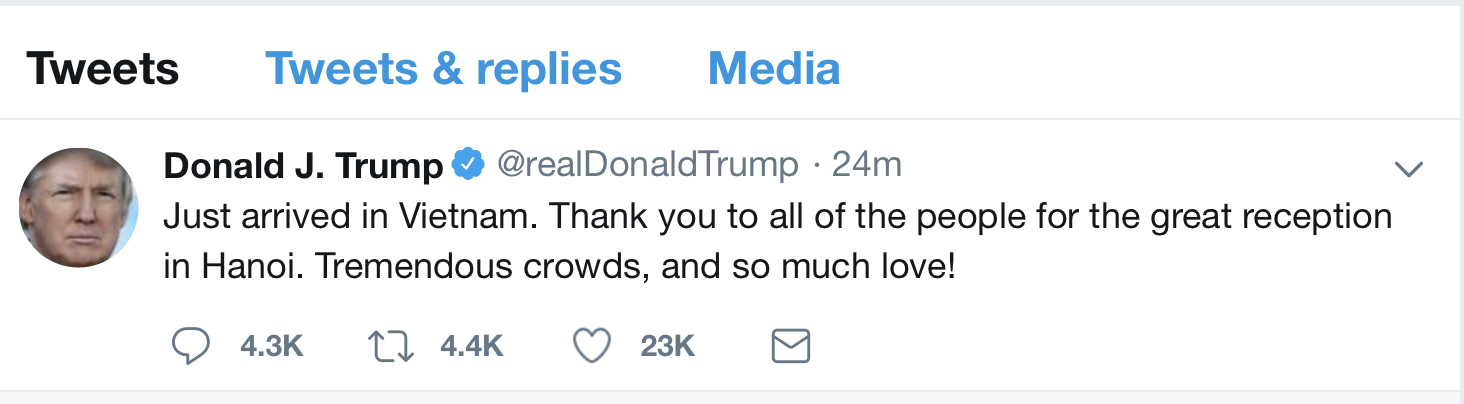
Task: Click the Donald J. Trump display name
Action: tap(303, 166)
